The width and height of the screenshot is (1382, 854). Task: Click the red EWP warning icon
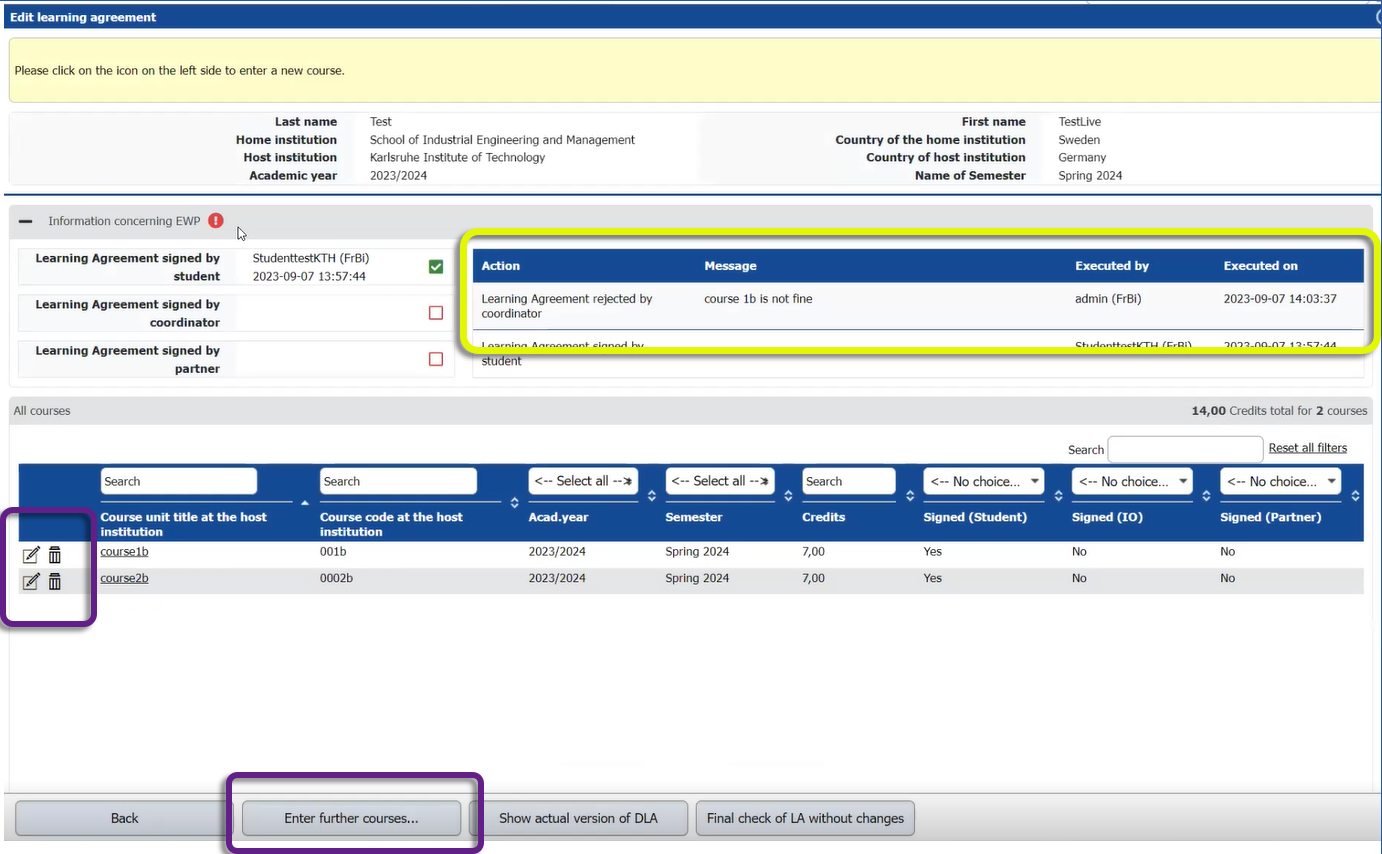(x=216, y=221)
